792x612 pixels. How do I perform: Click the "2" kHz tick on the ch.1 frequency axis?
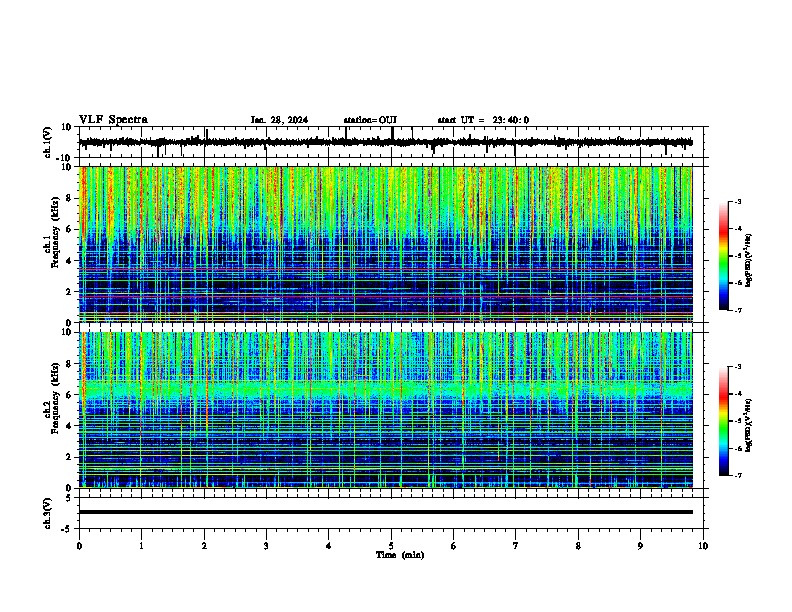[x=69, y=291]
